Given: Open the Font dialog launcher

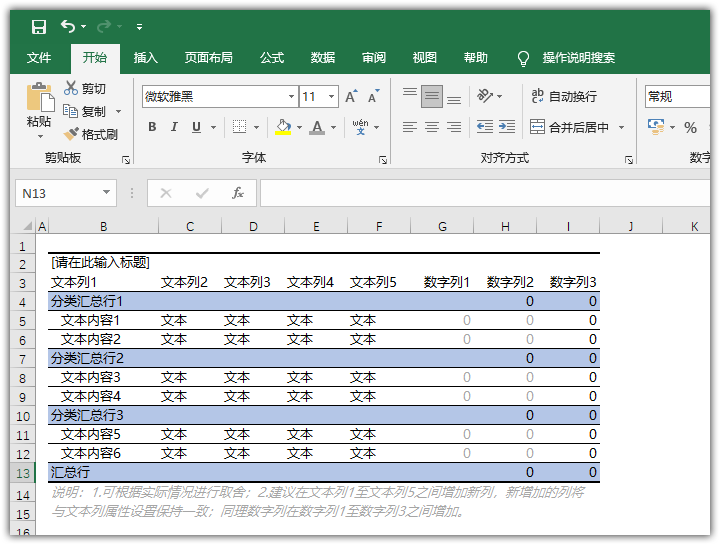Looking at the screenshot, I should pos(382,160).
